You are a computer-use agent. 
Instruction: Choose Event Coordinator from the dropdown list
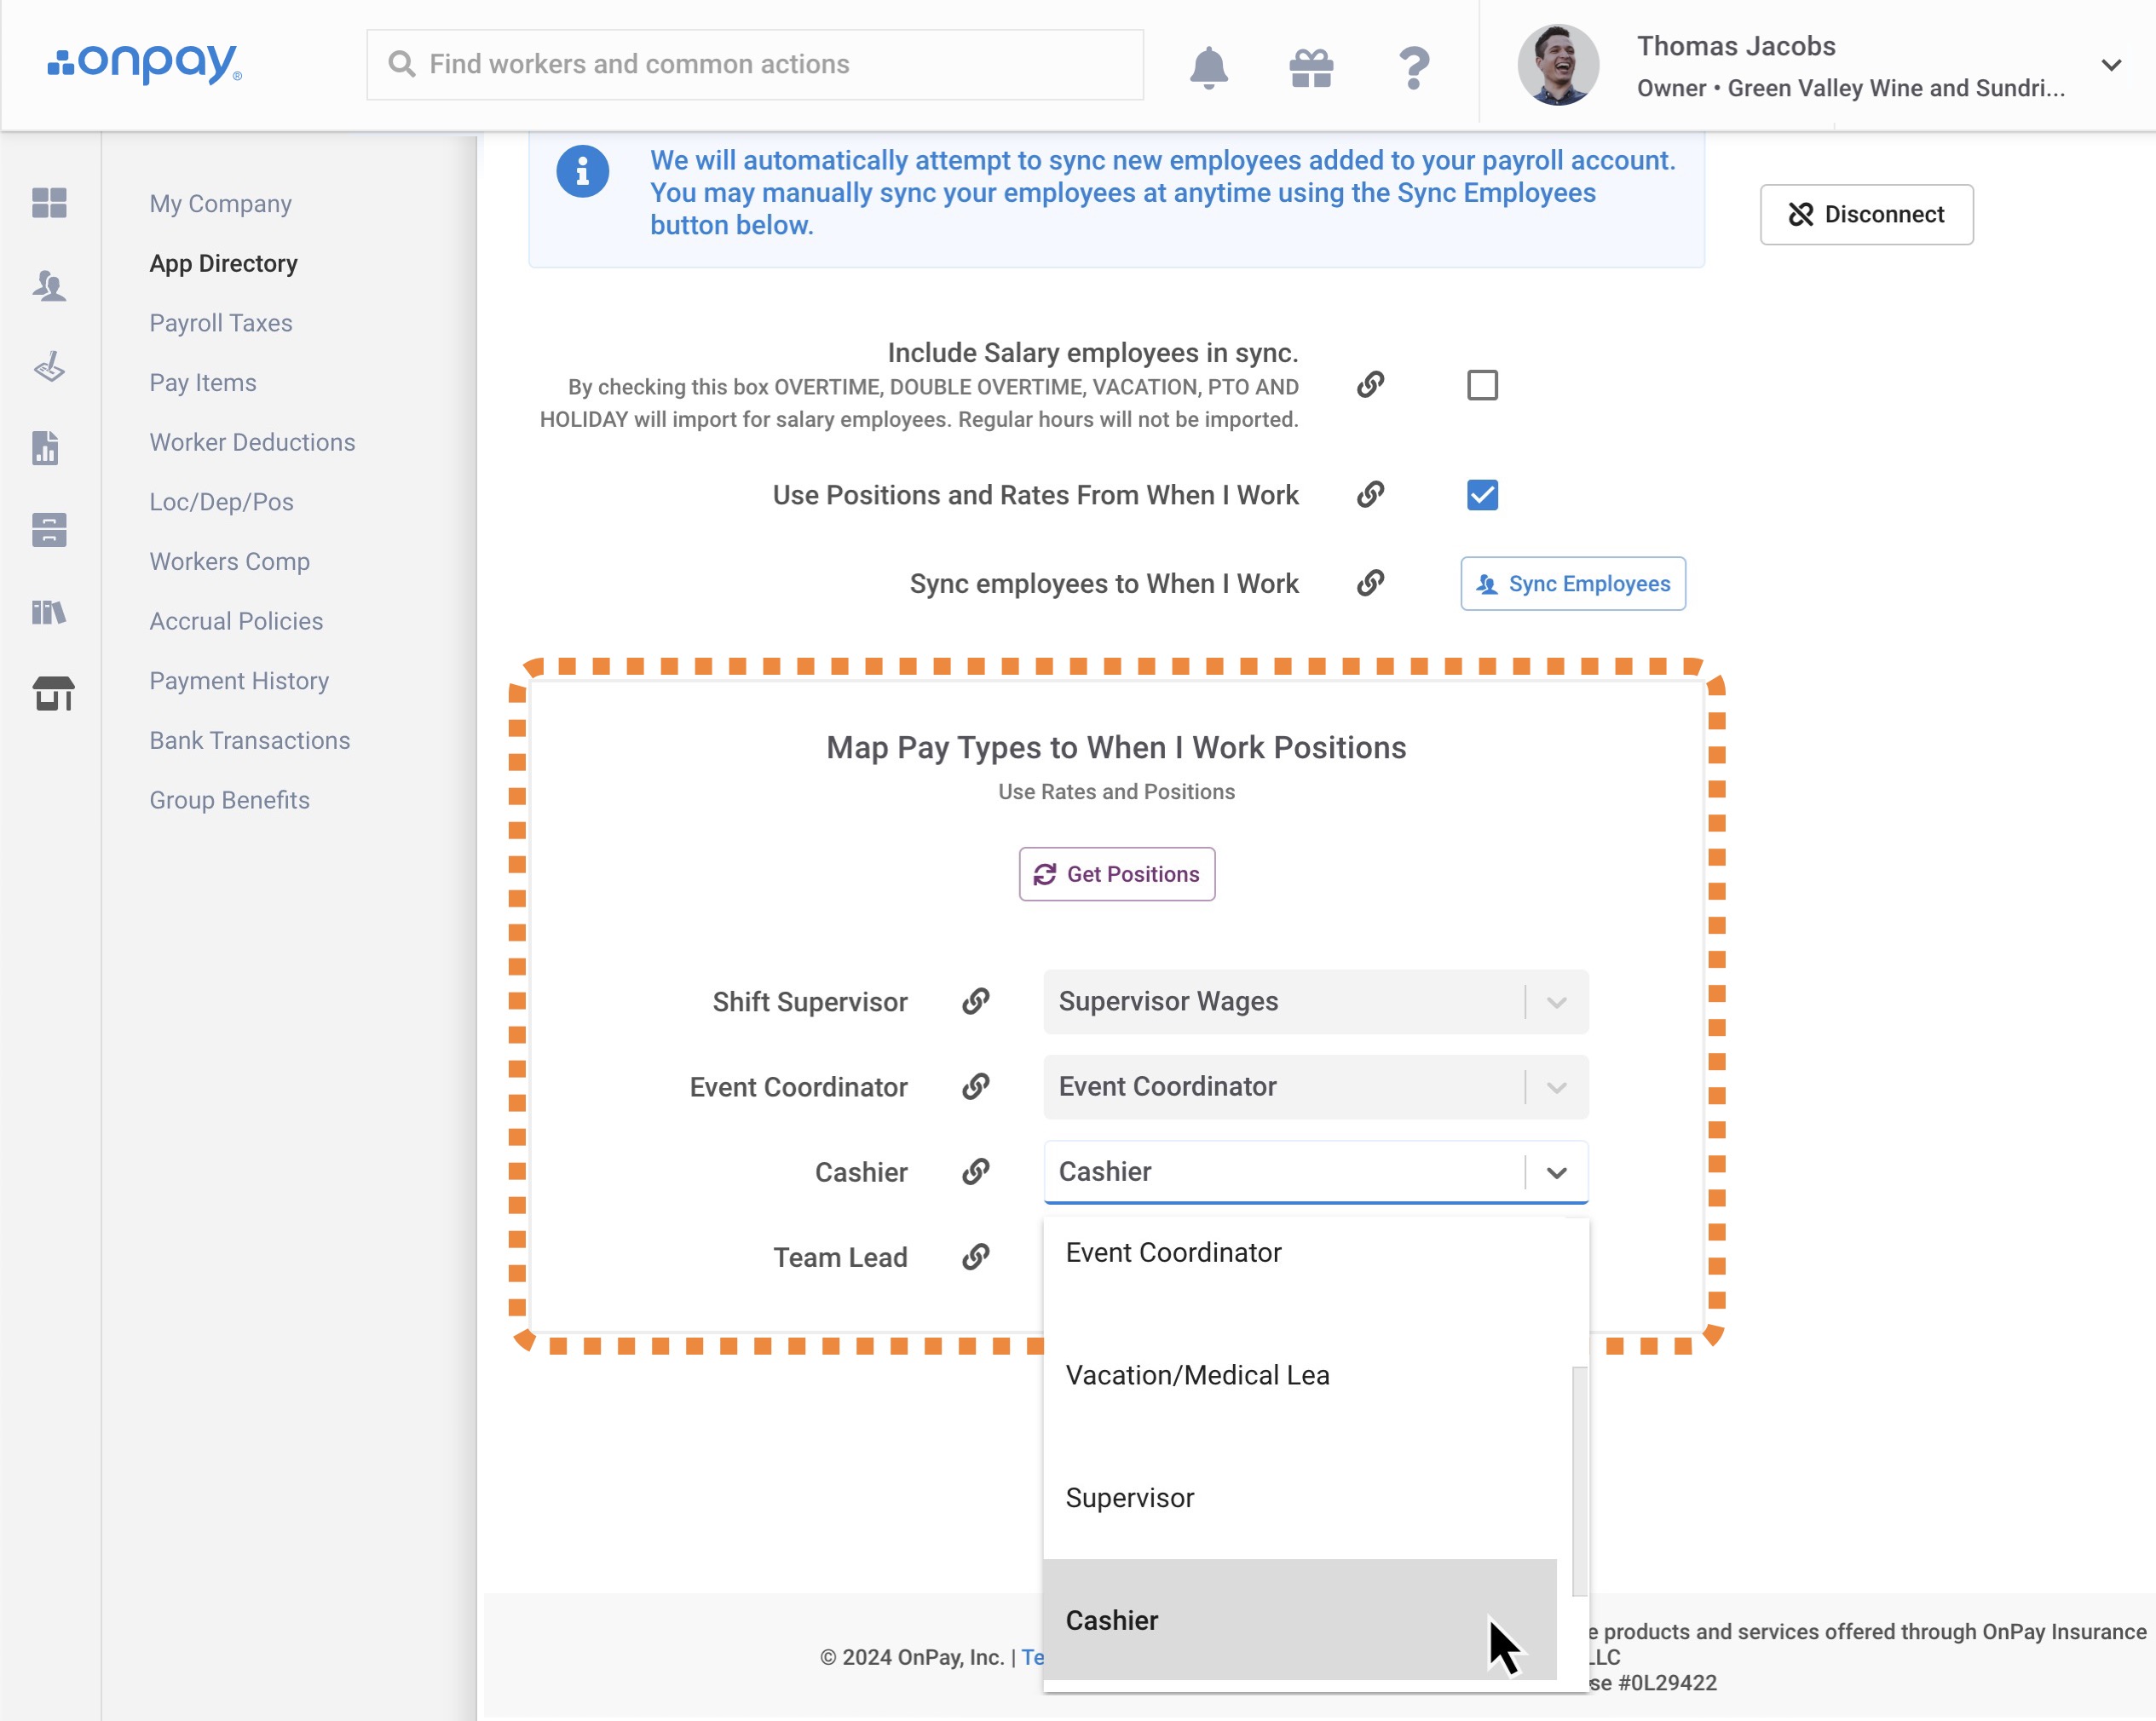point(1300,1253)
